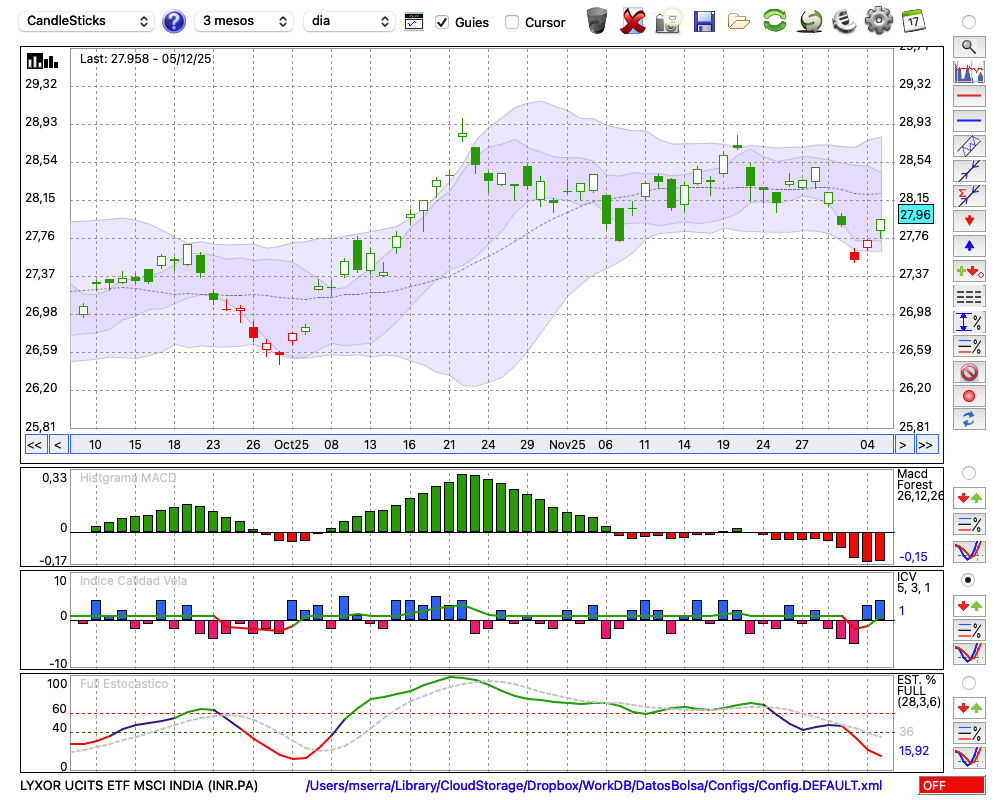Image resolution: width=1000 pixels, height=800 pixels.
Task: Open the settings gear icon
Action: click(x=878, y=21)
